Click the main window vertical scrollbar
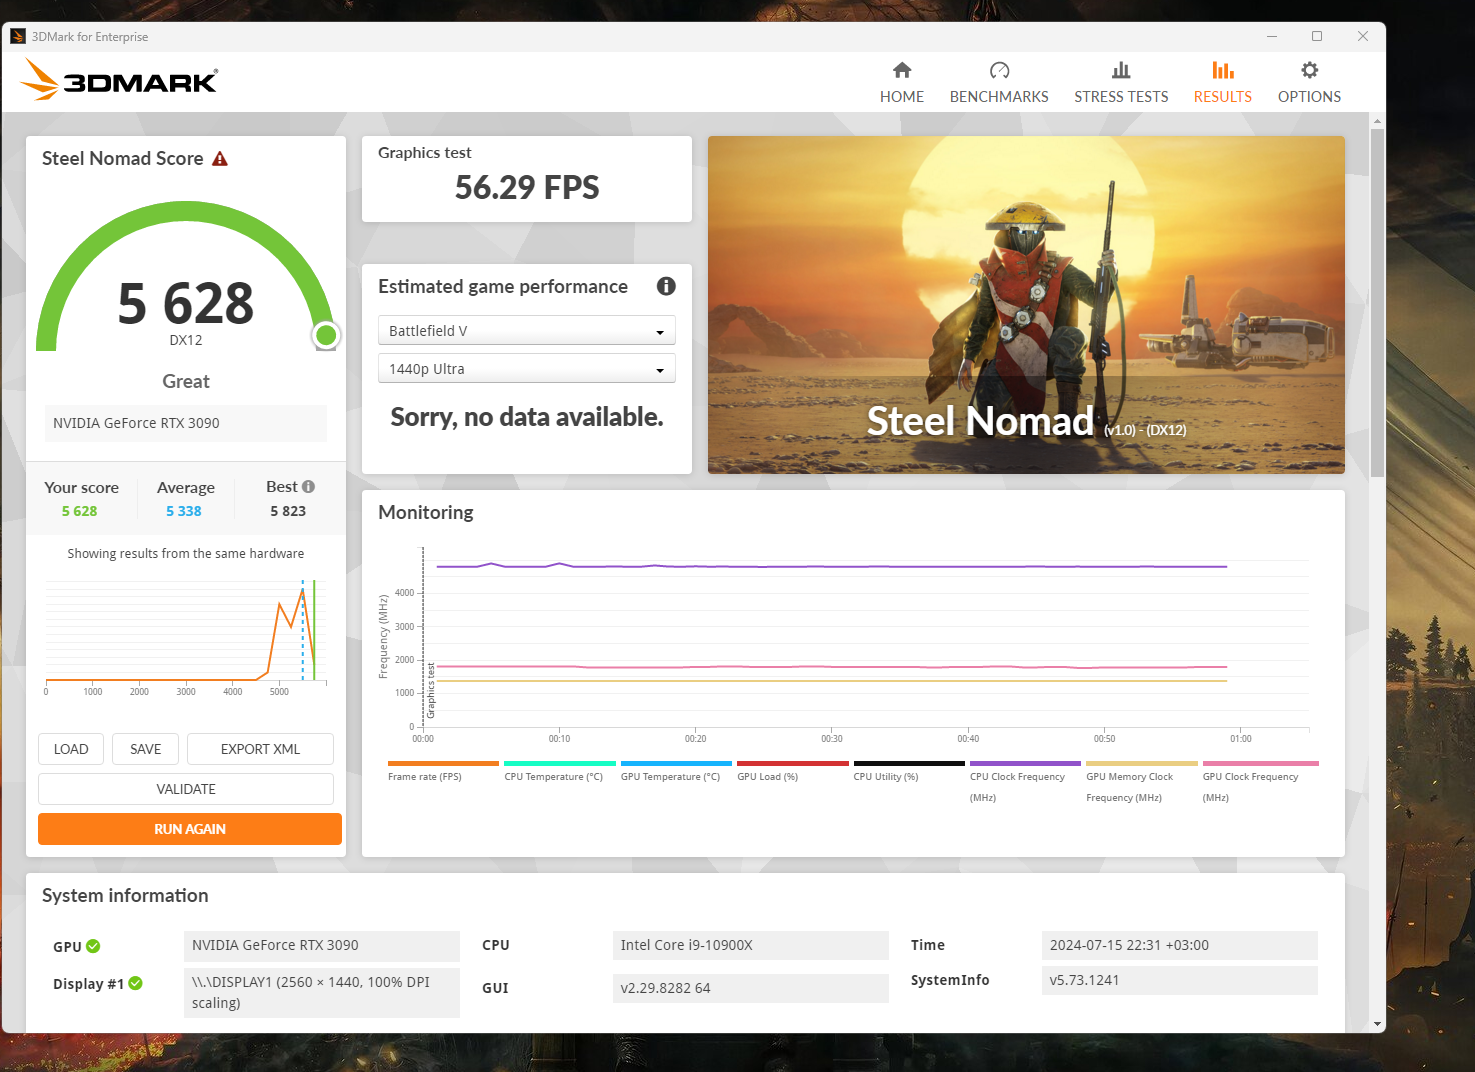This screenshot has width=1475, height=1072. click(1377, 303)
